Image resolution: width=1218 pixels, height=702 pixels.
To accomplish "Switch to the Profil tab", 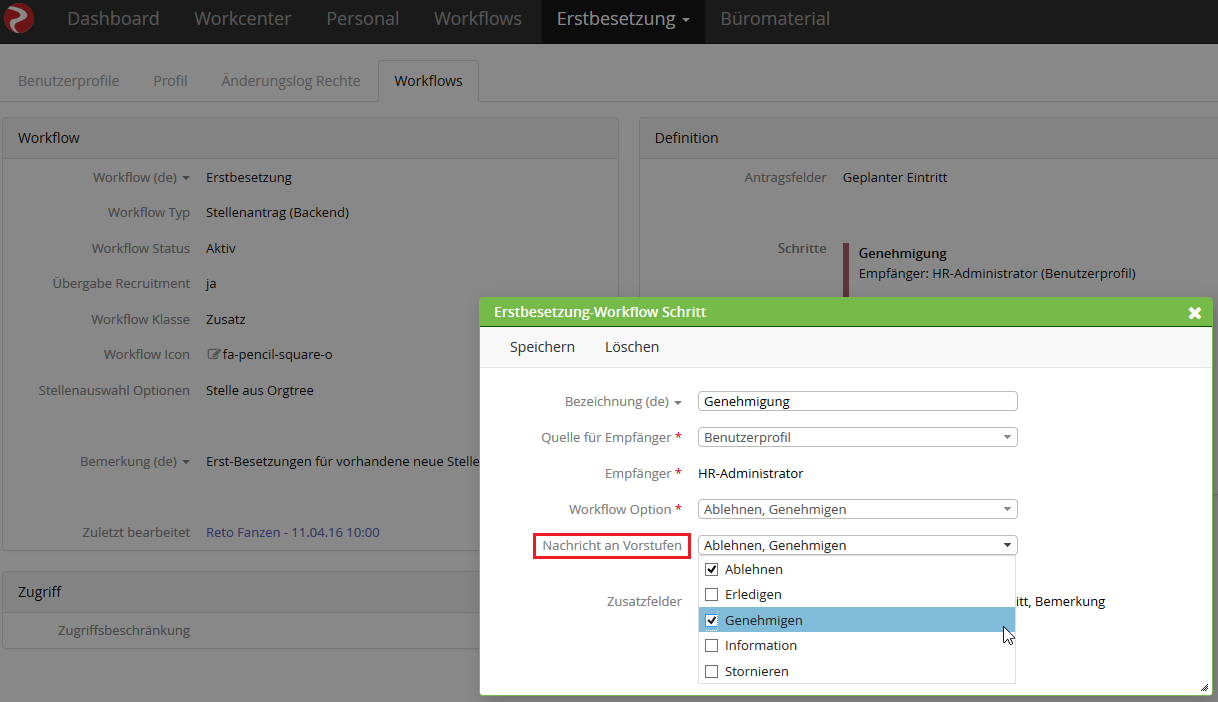I will pos(170,81).
